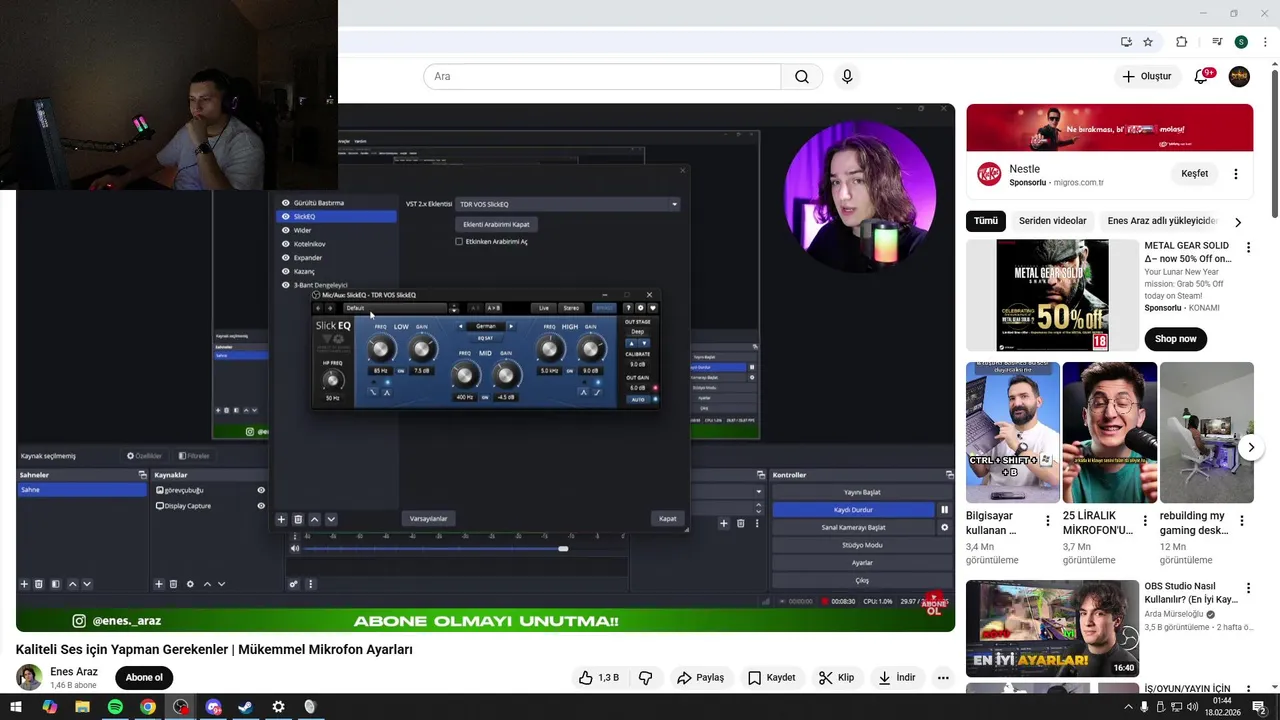This screenshot has width=1280, height=720.
Task: Toggle the 3-Bant Dengeleyici filter eye icon
Action: pos(285,285)
